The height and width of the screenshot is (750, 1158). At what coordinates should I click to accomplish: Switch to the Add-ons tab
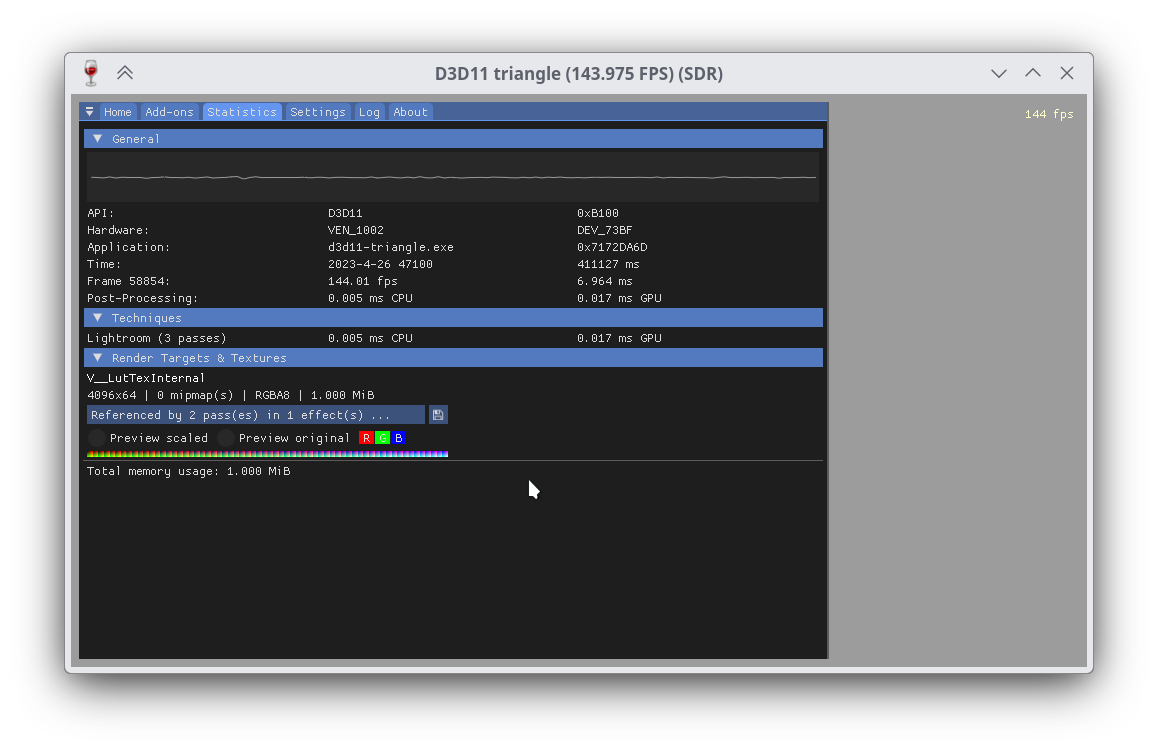click(169, 111)
